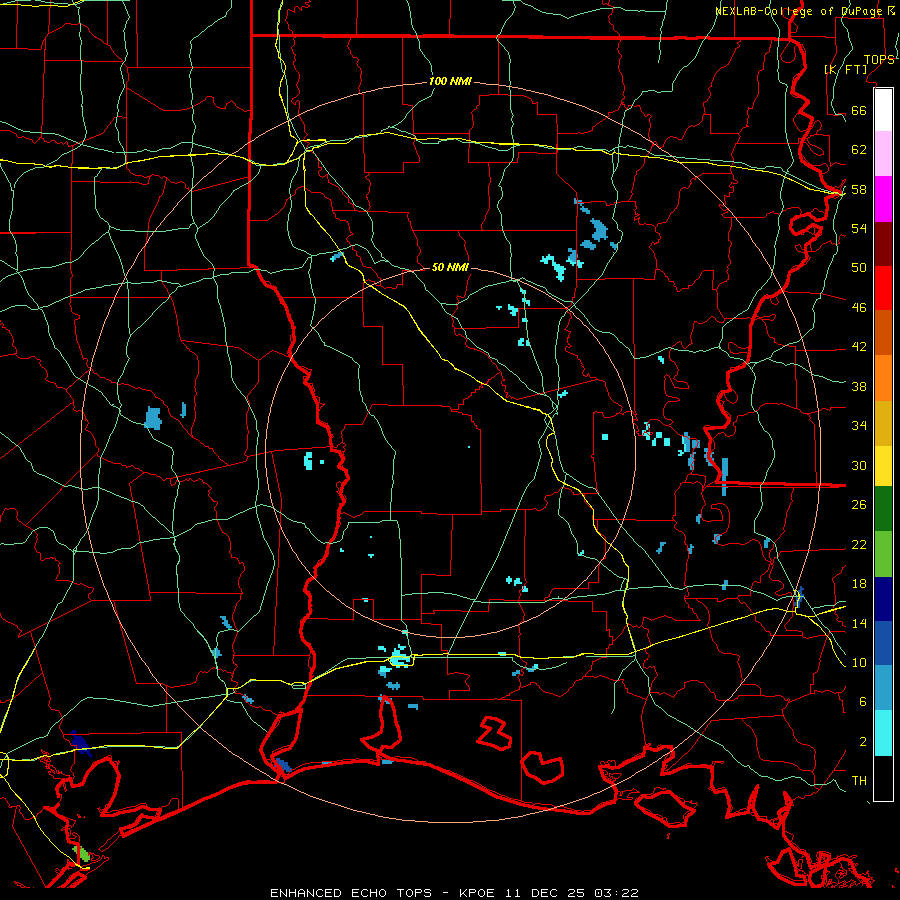This screenshot has height=900, width=900.
Task: Select the light pink legend swatch
Action: (883, 154)
